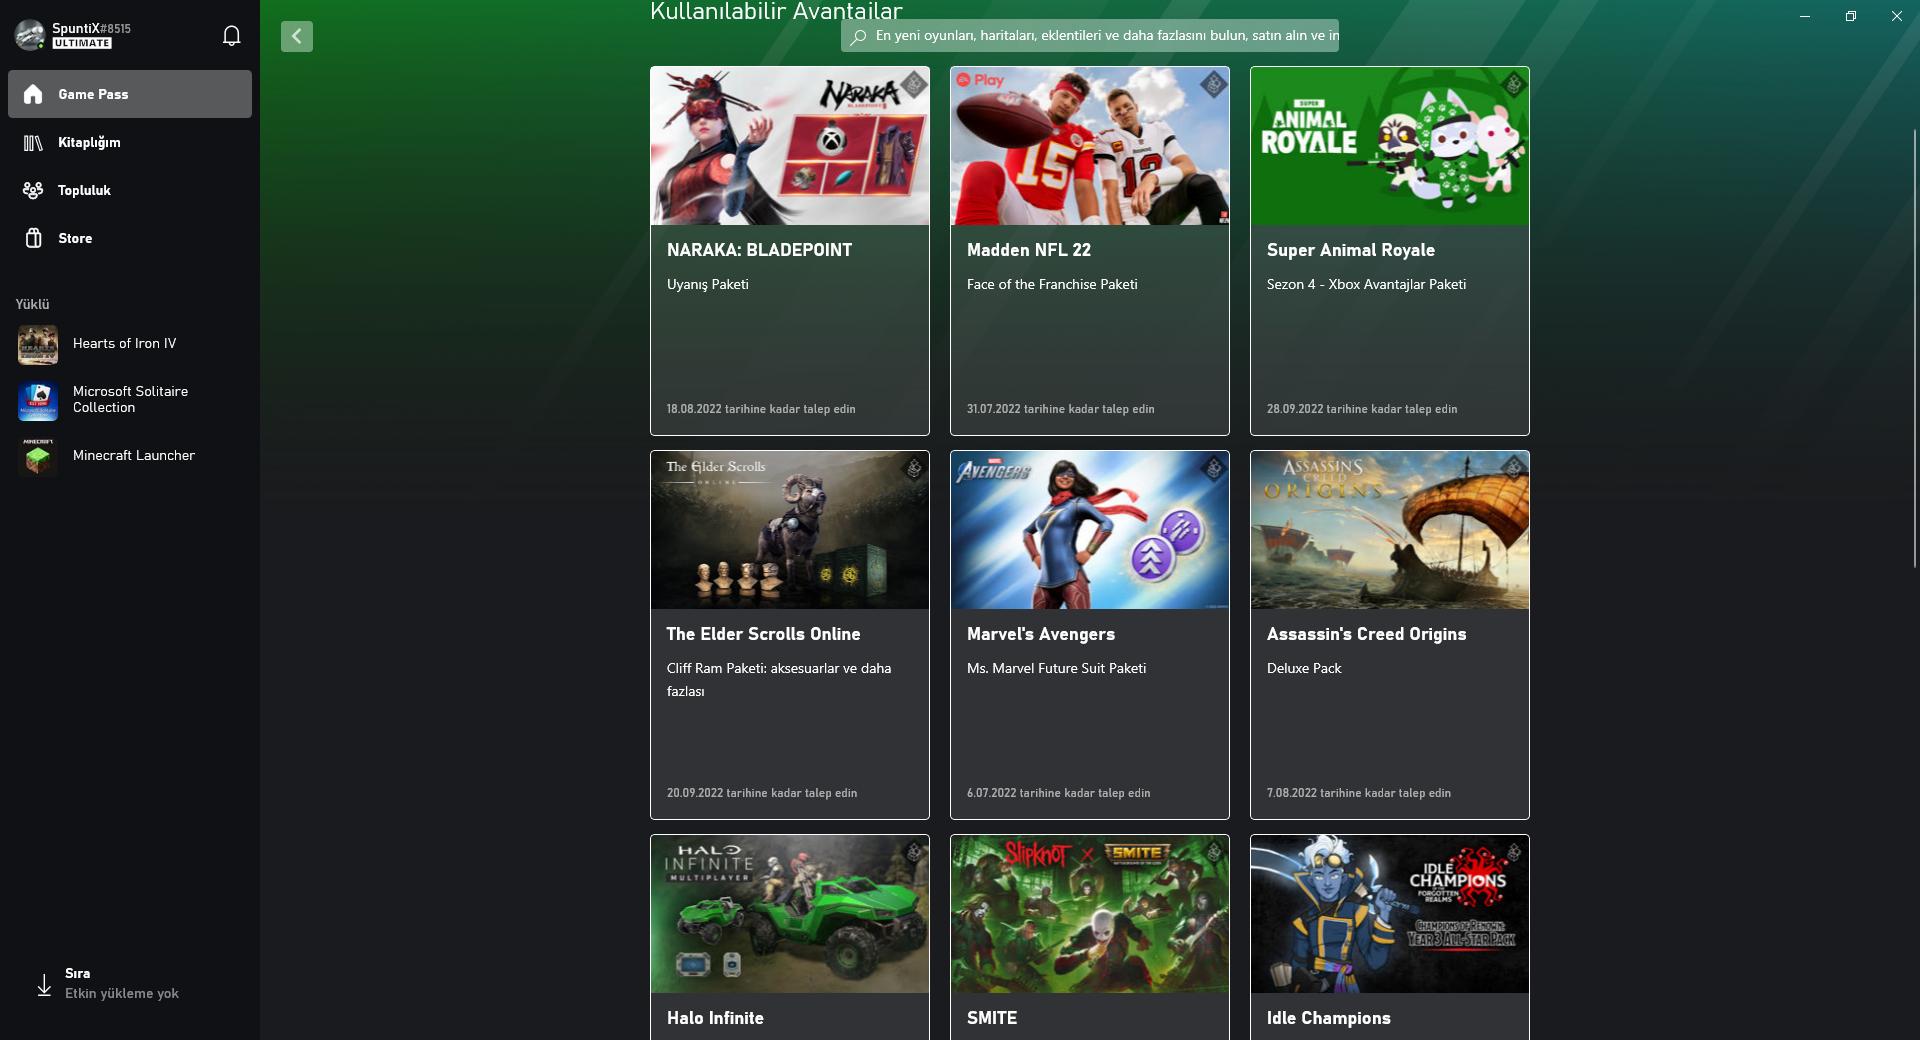
Task: Click the Store bag icon
Action: (x=33, y=238)
